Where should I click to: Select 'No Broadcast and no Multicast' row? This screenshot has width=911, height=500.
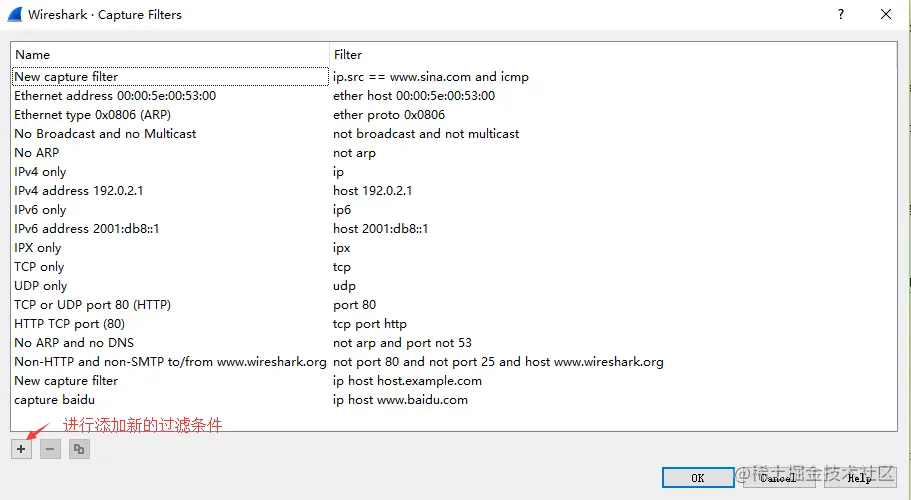point(105,134)
